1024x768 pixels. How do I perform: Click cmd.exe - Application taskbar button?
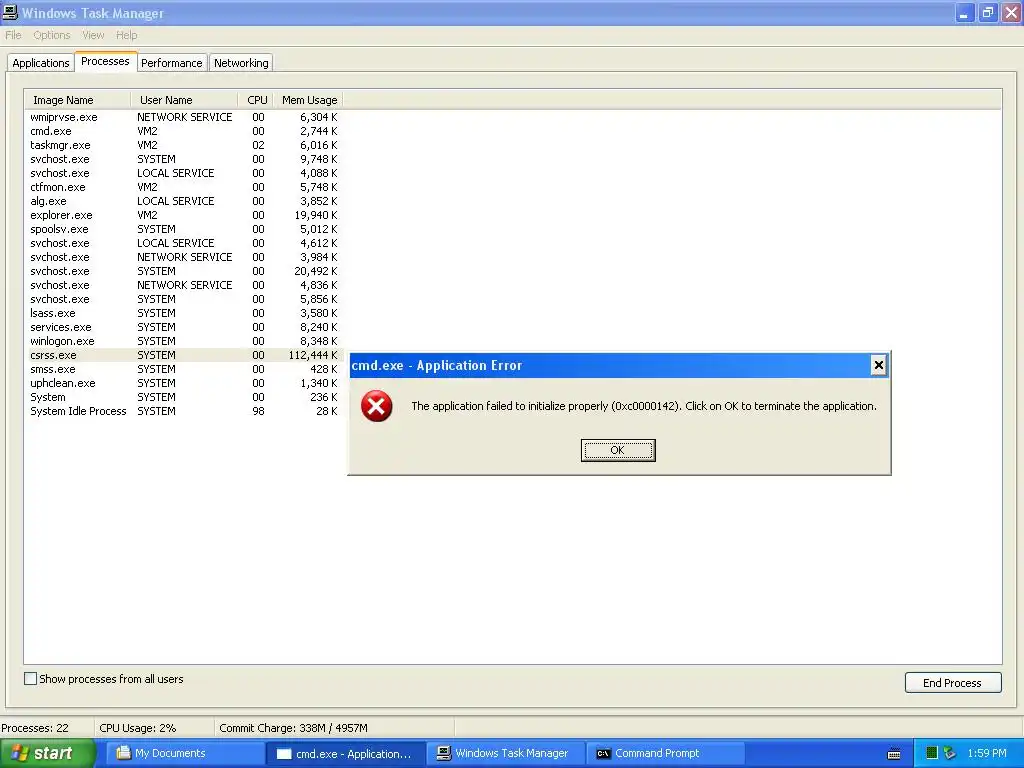click(346, 754)
